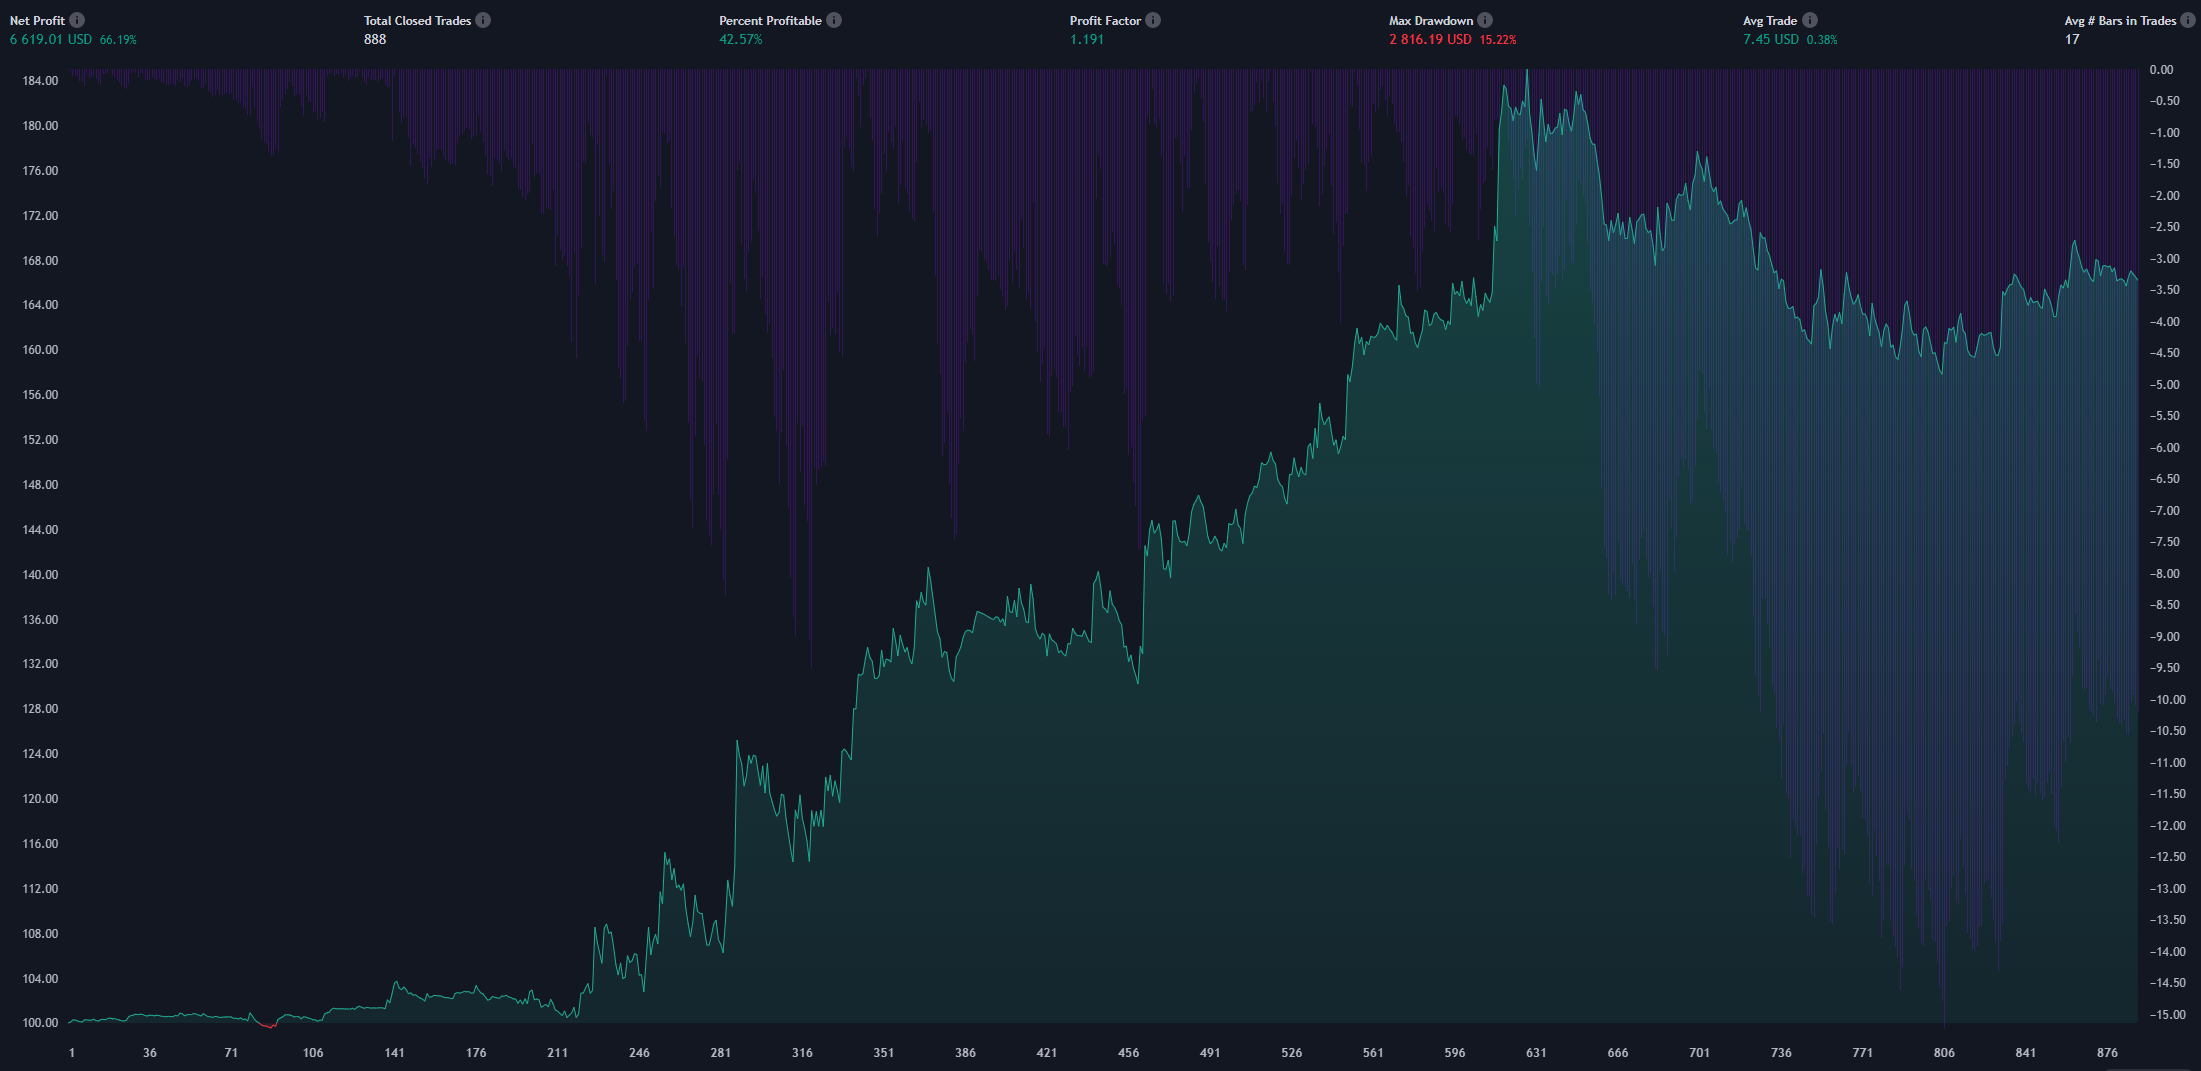Click the 140.00 left axis label
This screenshot has width=2201, height=1071.
(x=40, y=575)
